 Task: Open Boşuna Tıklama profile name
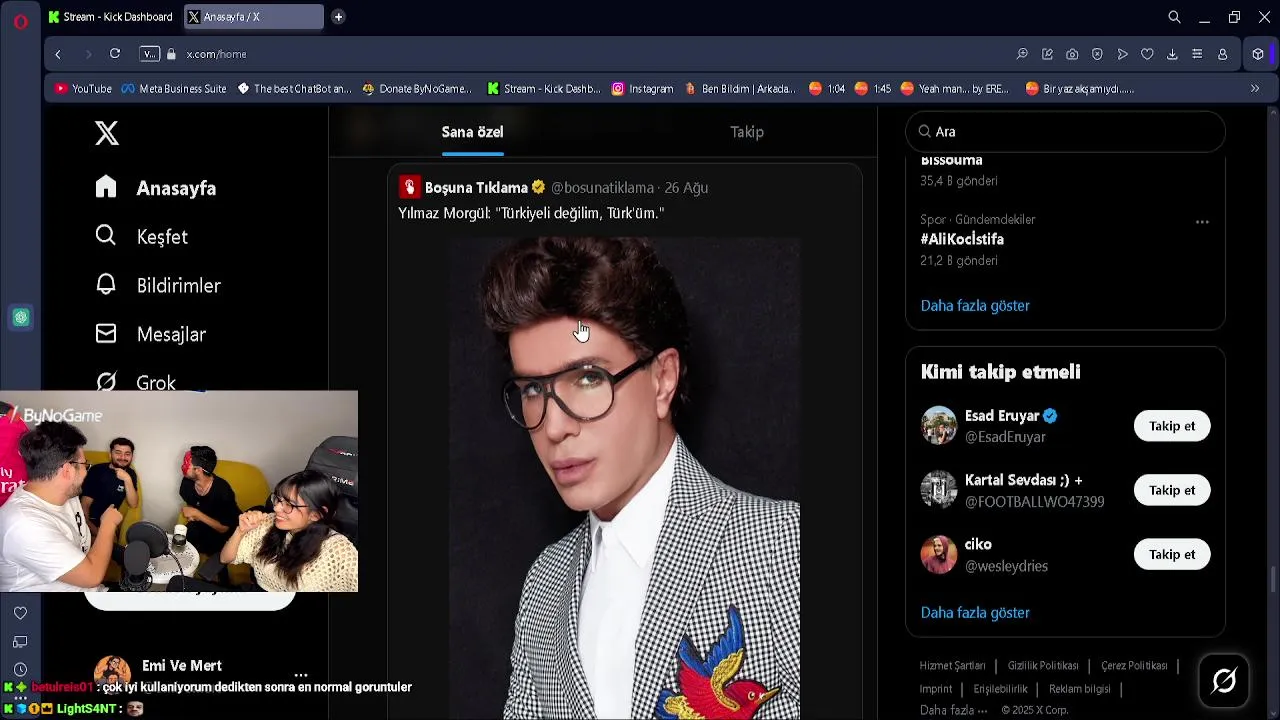coord(476,187)
